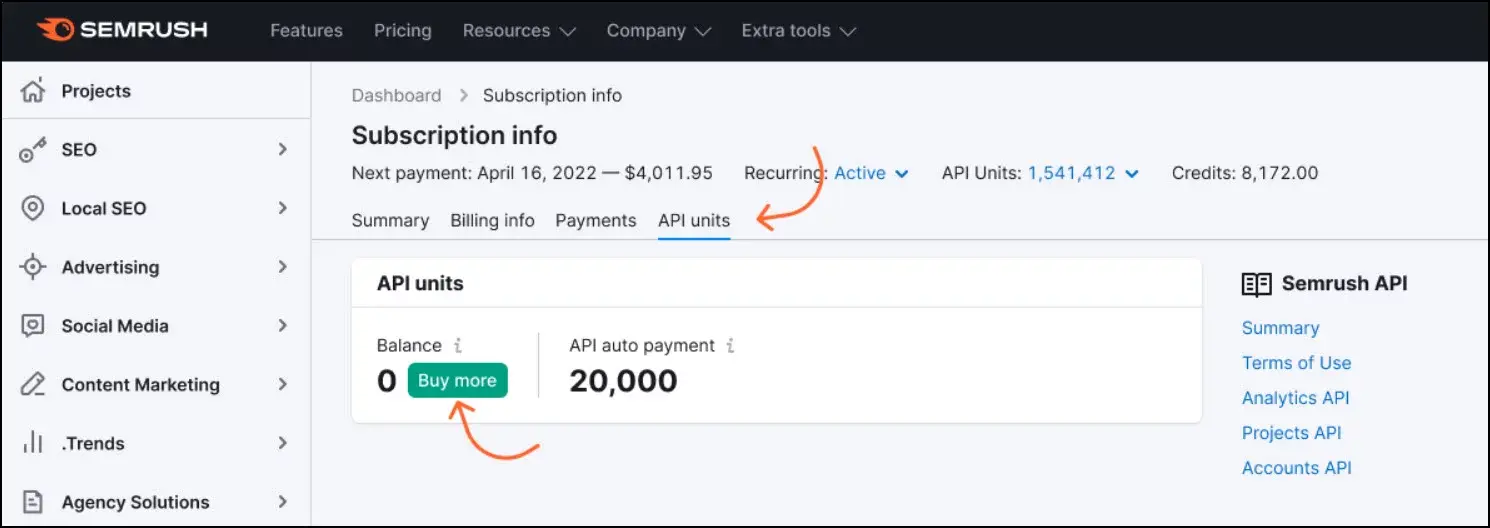Click the 20,000 auto payment value

tap(623, 381)
